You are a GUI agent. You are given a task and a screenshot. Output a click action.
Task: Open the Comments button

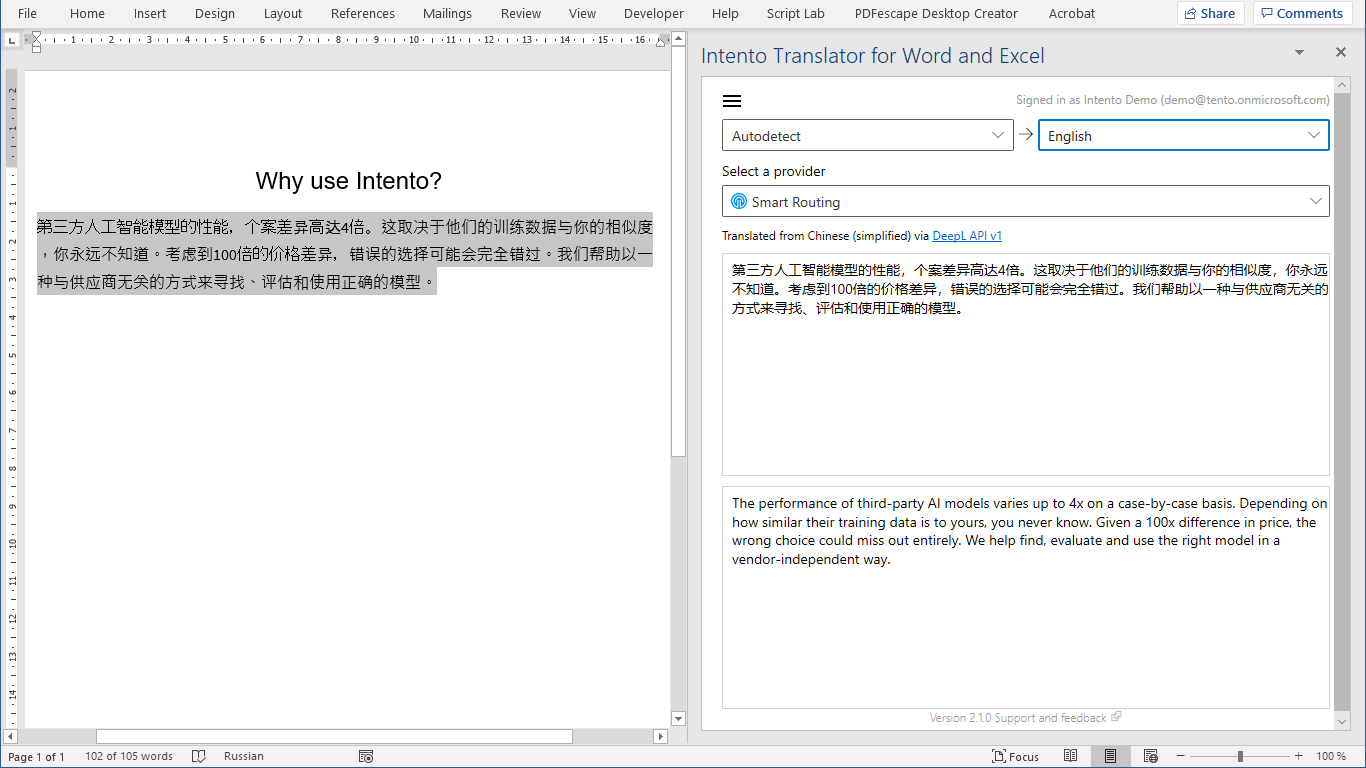pos(1301,13)
